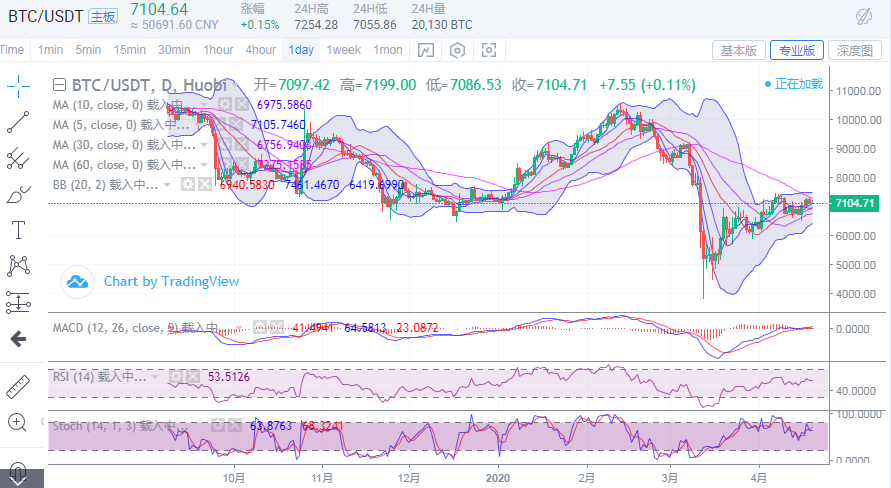The height and width of the screenshot is (488, 891).
Task: Expand the MA (30, close, 0) dropdown arrow
Action: tap(204, 145)
